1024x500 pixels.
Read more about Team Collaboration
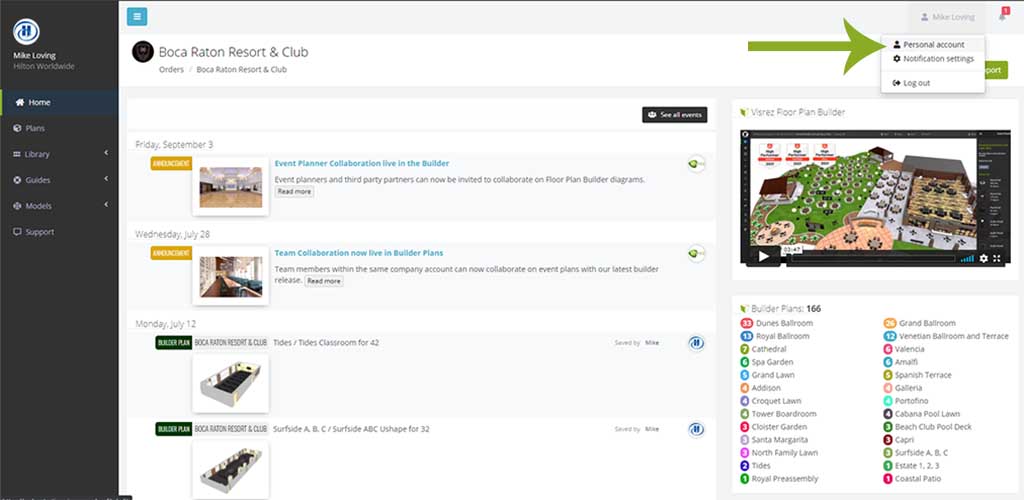[x=324, y=281]
